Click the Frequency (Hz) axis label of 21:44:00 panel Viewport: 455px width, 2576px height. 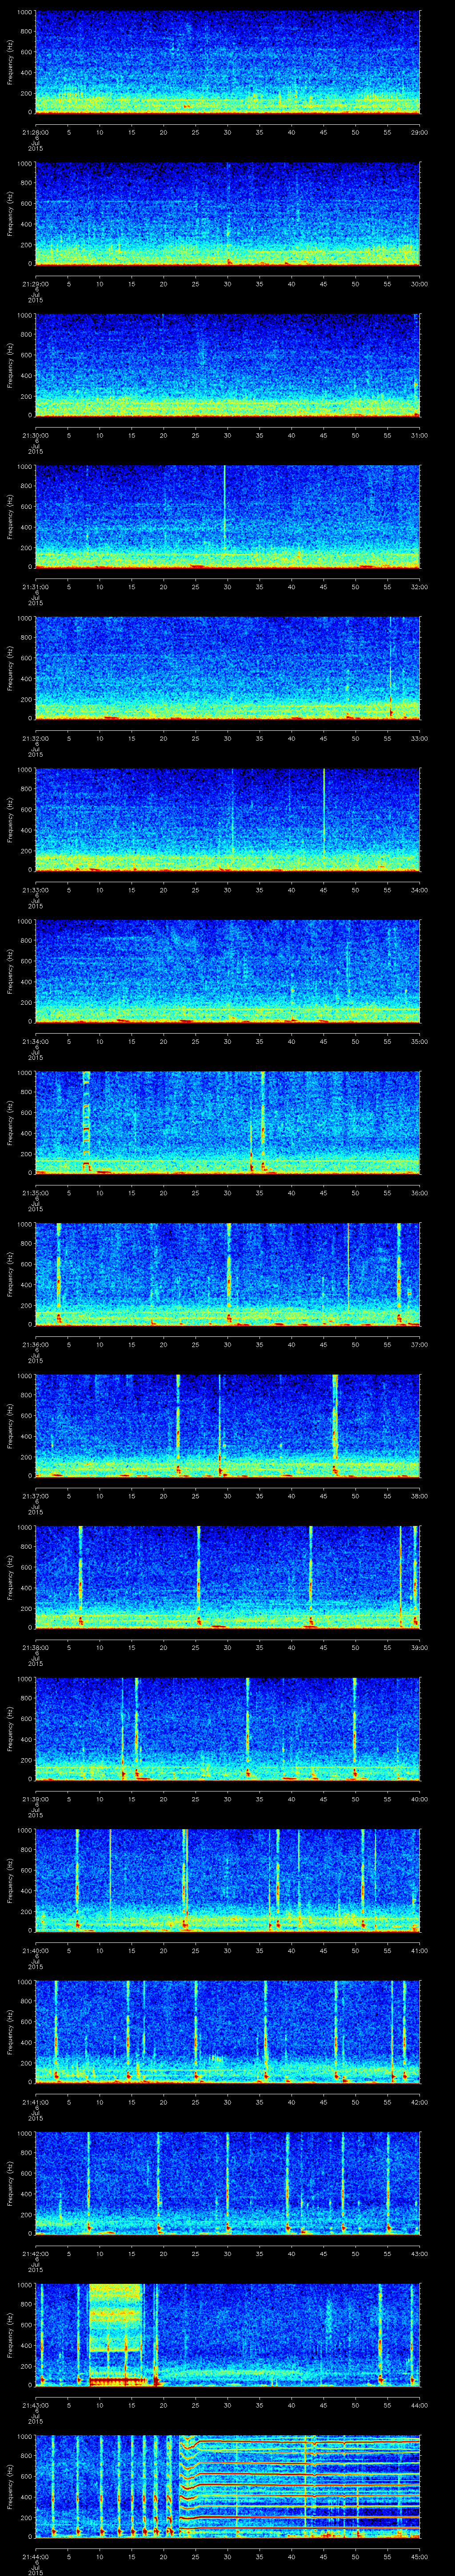tap(11, 2487)
